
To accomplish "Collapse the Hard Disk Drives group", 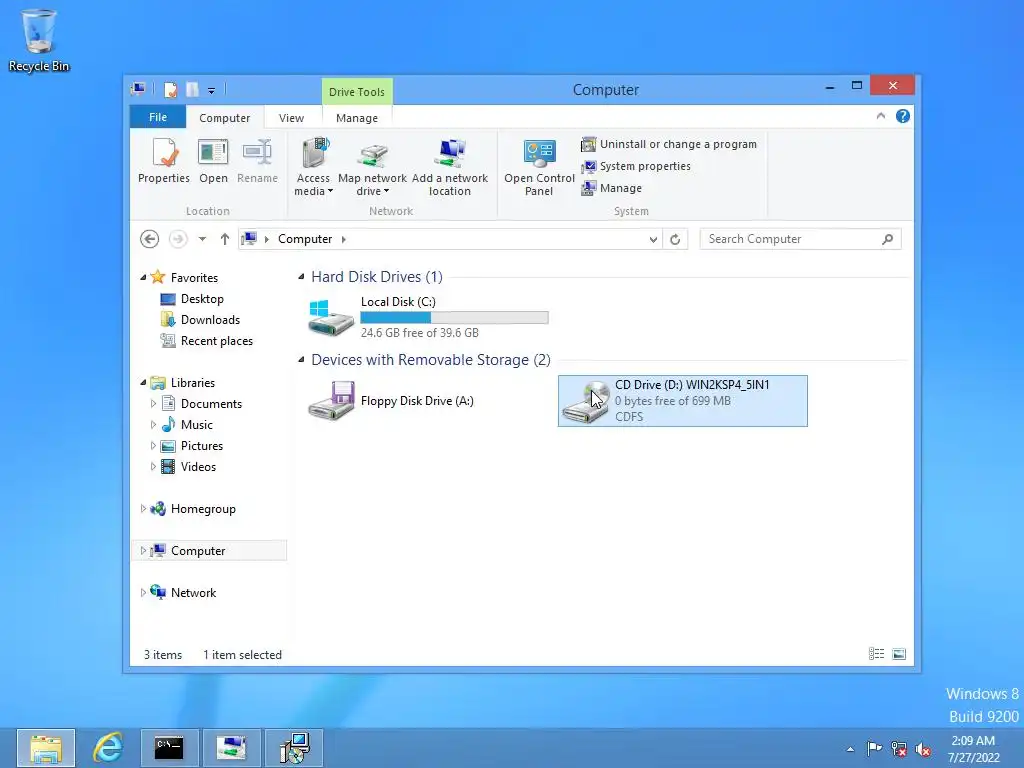I will (301, 277).
